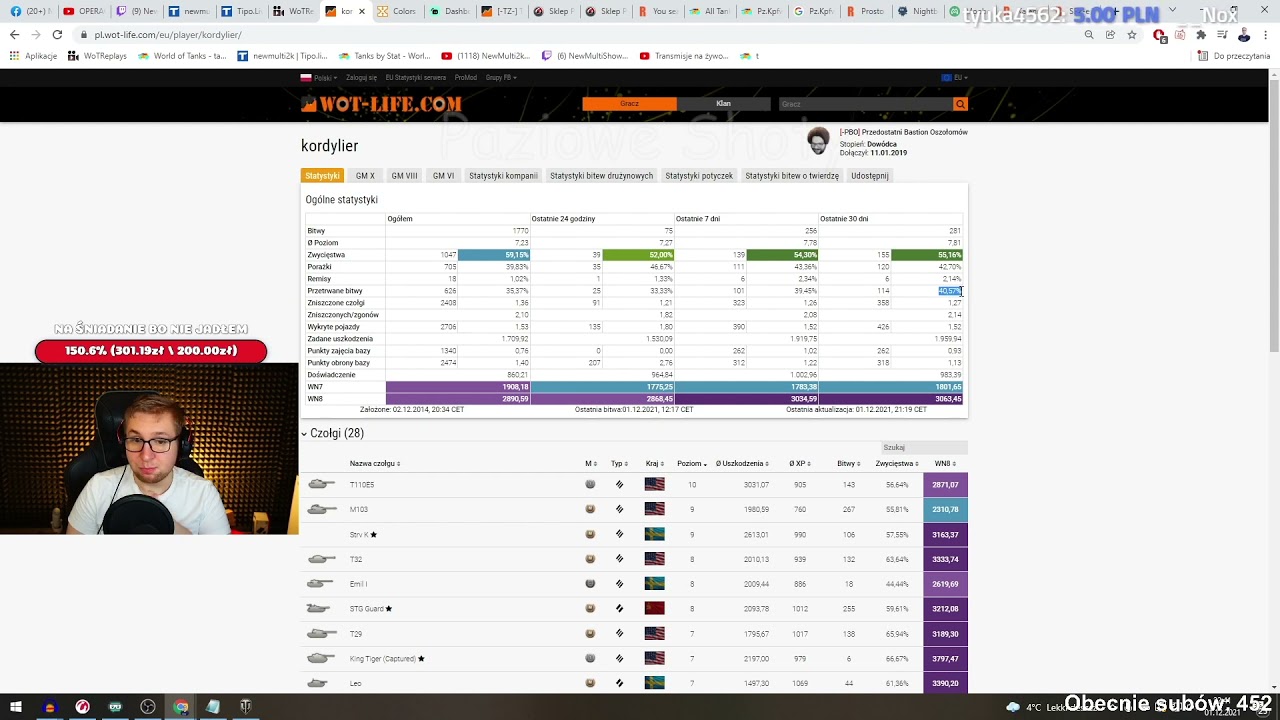Click the tank type icon for M103

(x=619, y=510)
